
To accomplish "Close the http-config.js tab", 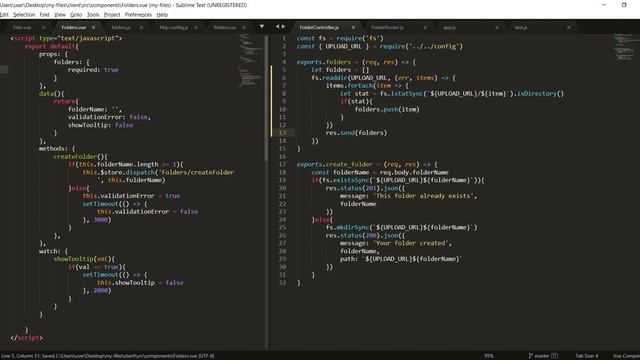I will [x=196, y=27].
